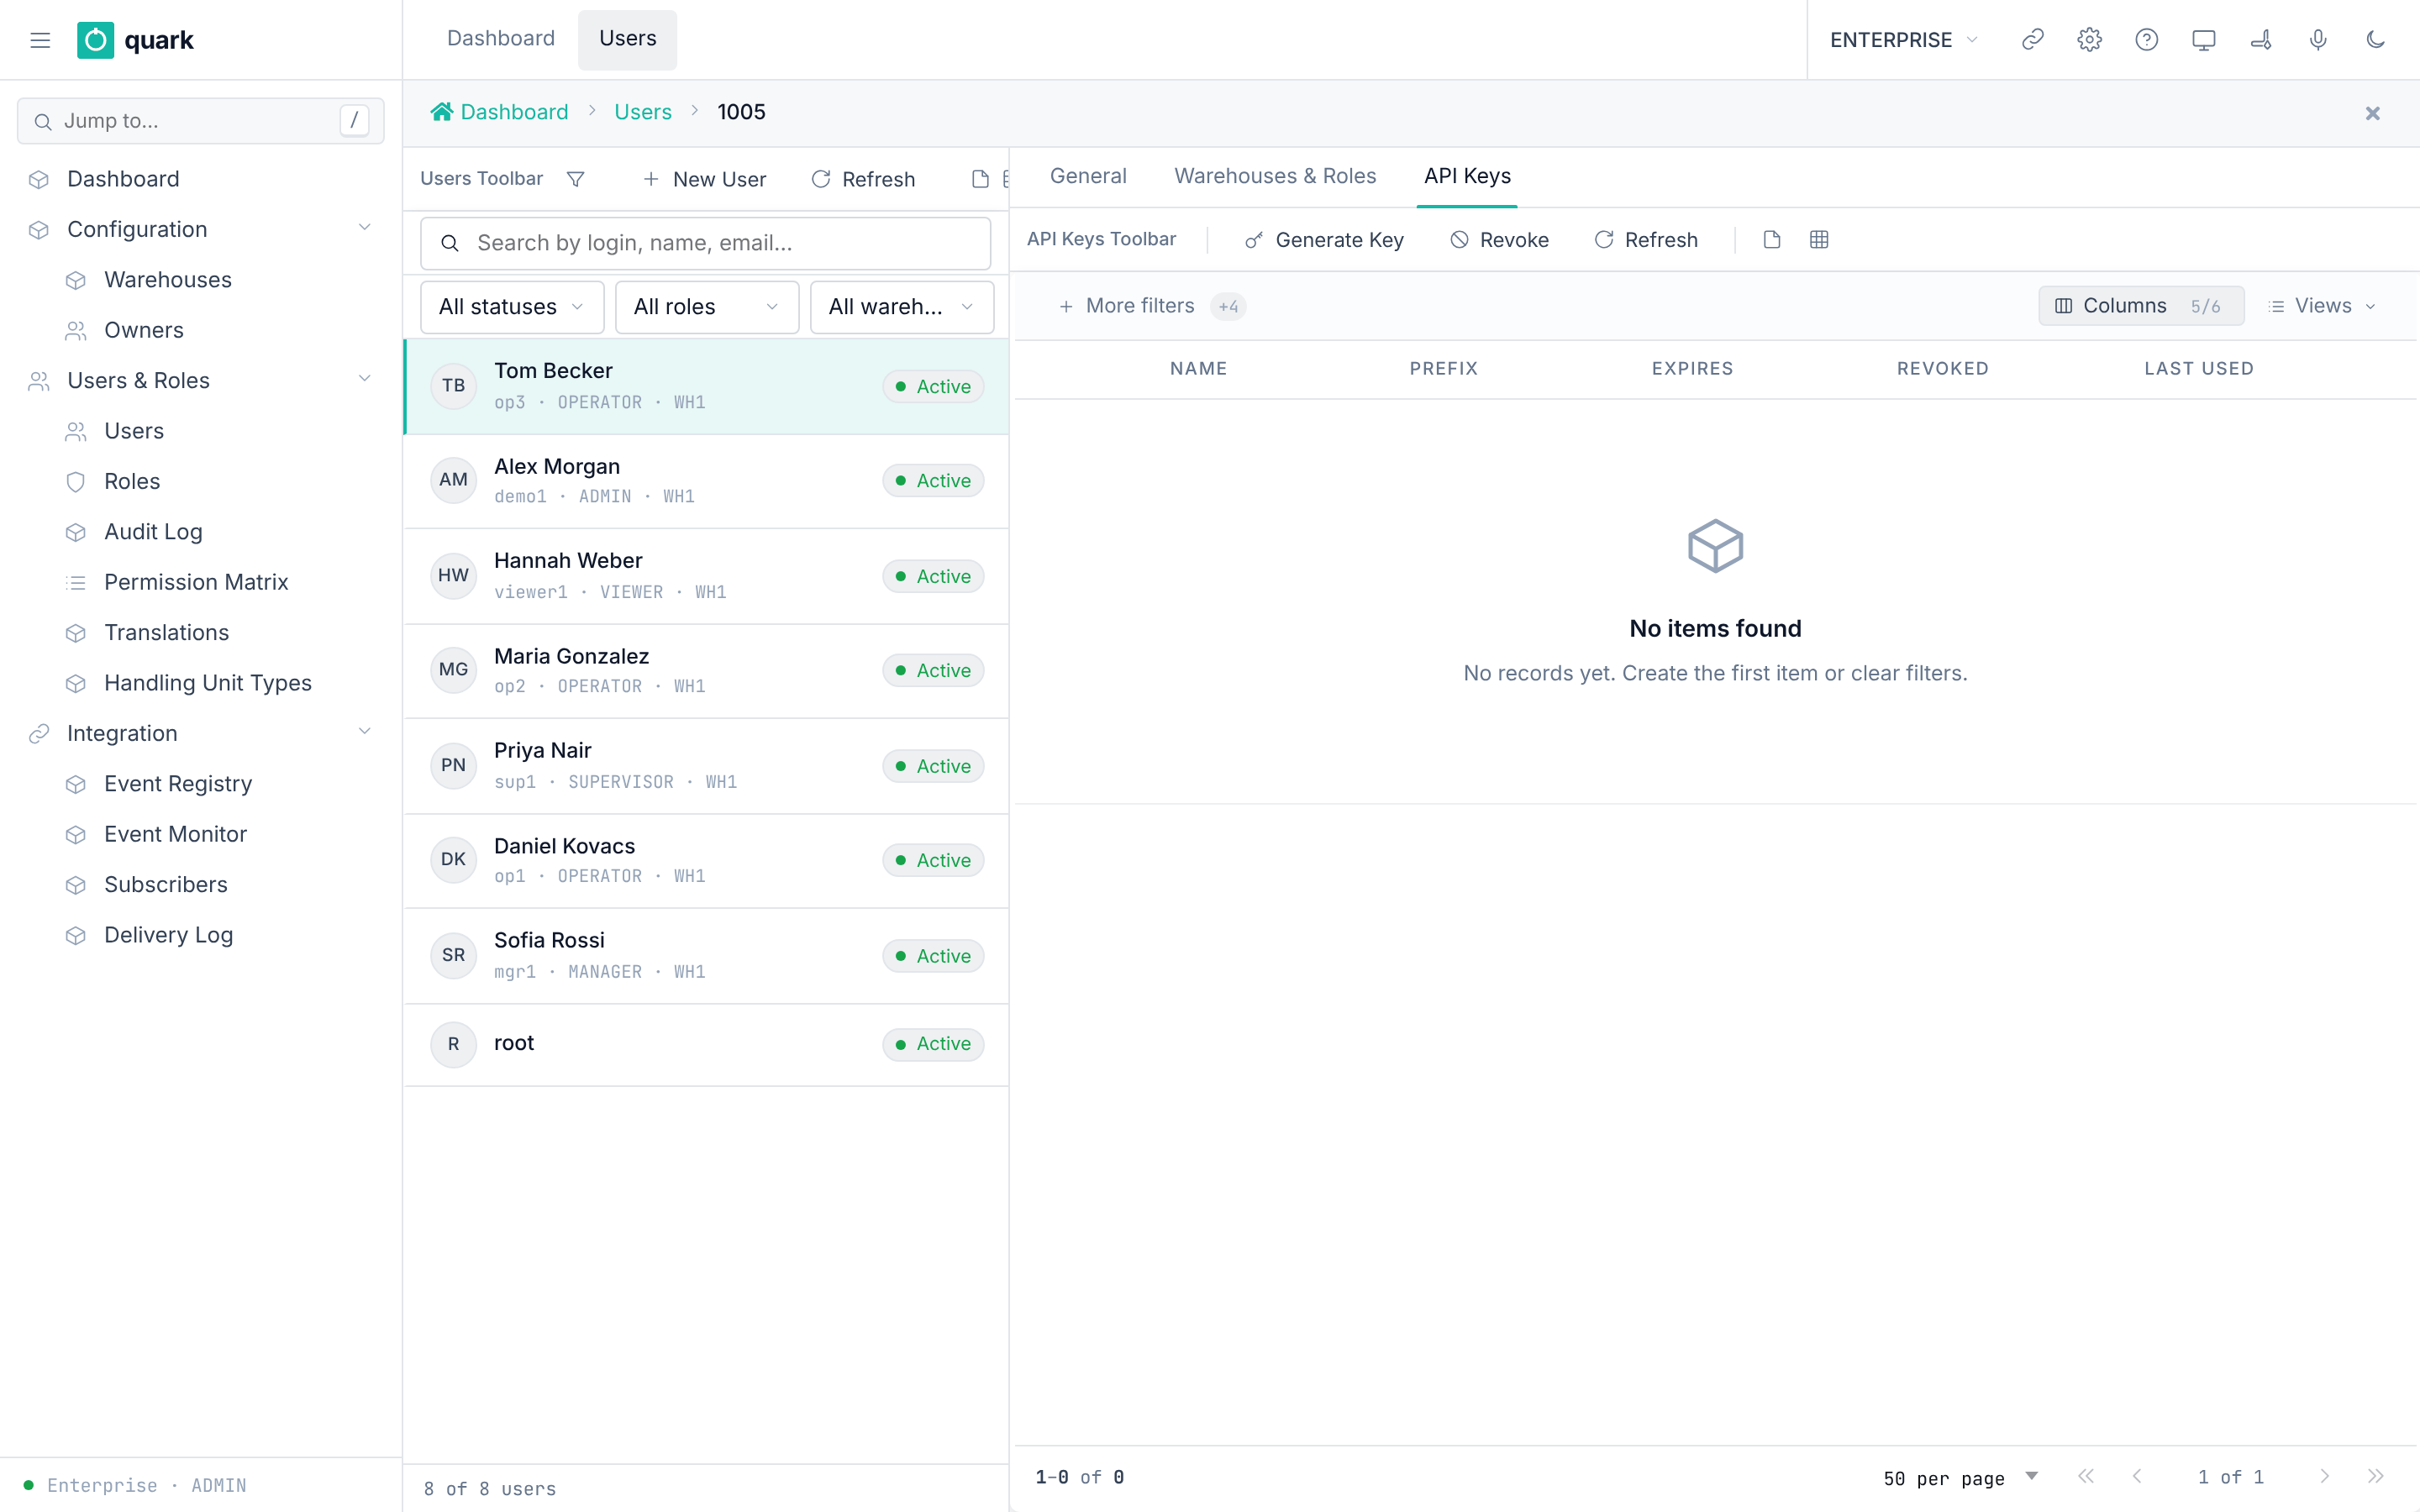Click the monitor display icon
Viewport: 2420px width, 1512px height.
tap(2203, 40)
